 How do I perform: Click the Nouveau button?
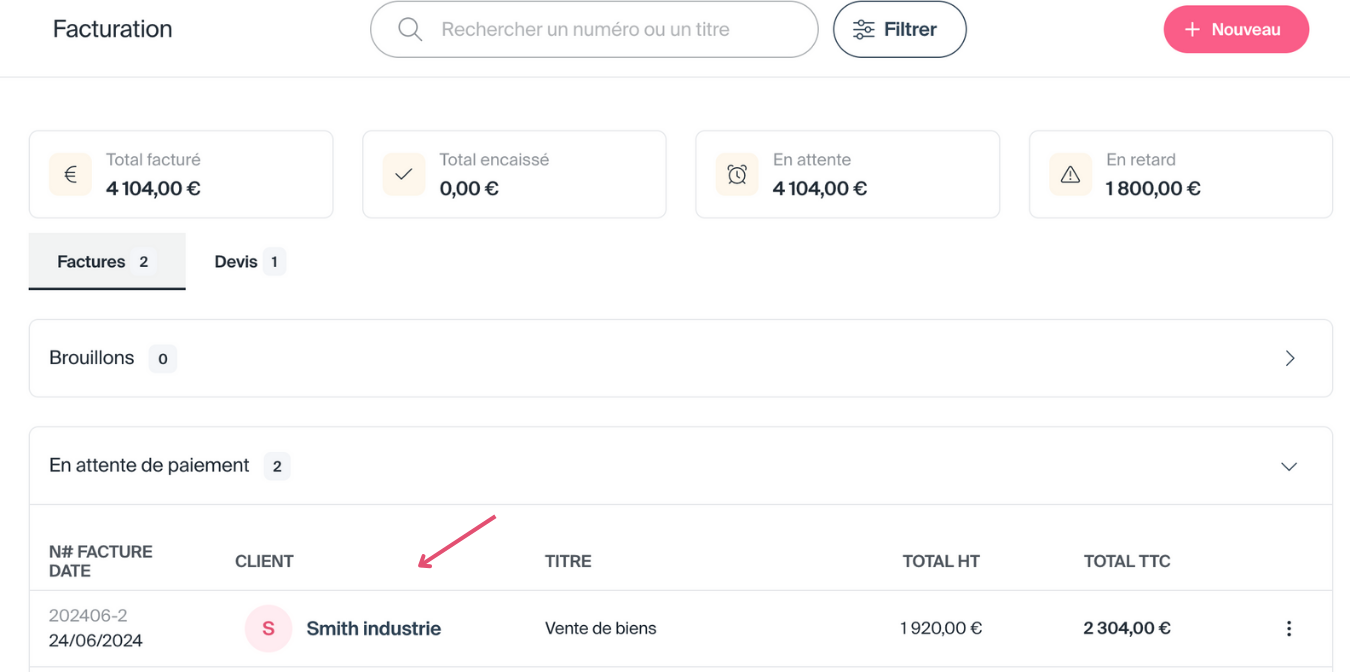click(1236, 30)
